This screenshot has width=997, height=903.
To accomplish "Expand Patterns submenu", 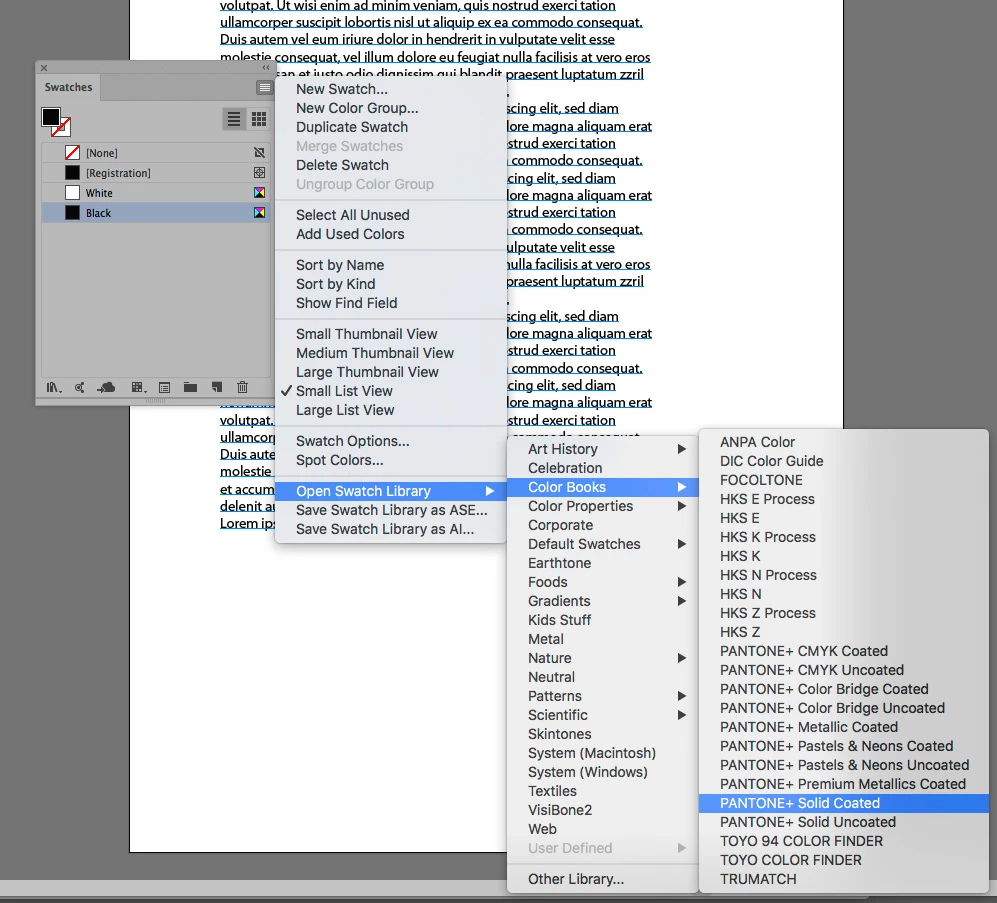I will pos(602,696).
